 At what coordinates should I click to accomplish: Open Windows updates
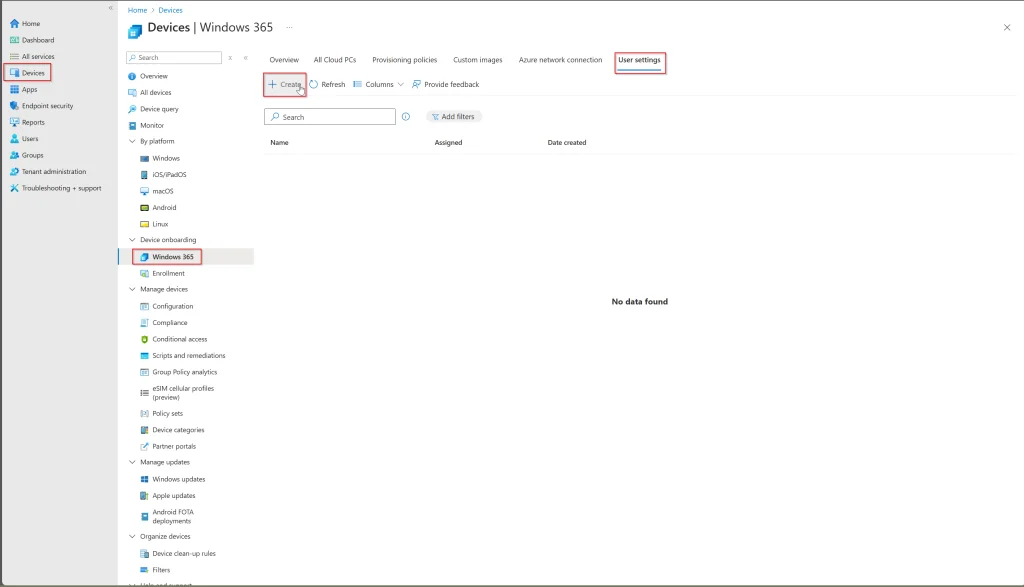[x=173, y=479]
